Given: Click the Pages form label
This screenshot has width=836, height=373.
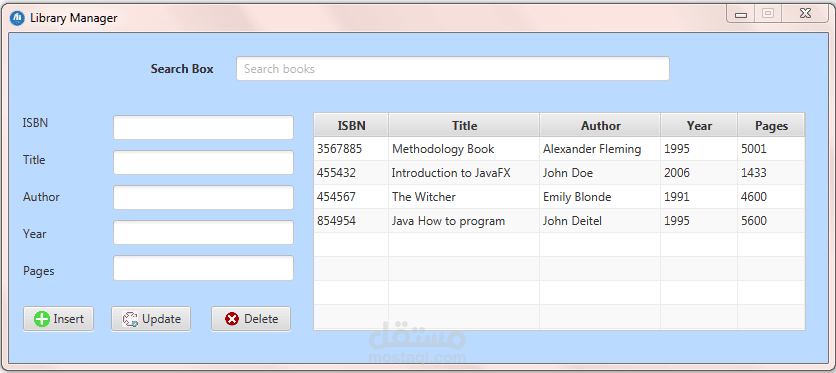Looking at the screenshot, I should 38,271.
